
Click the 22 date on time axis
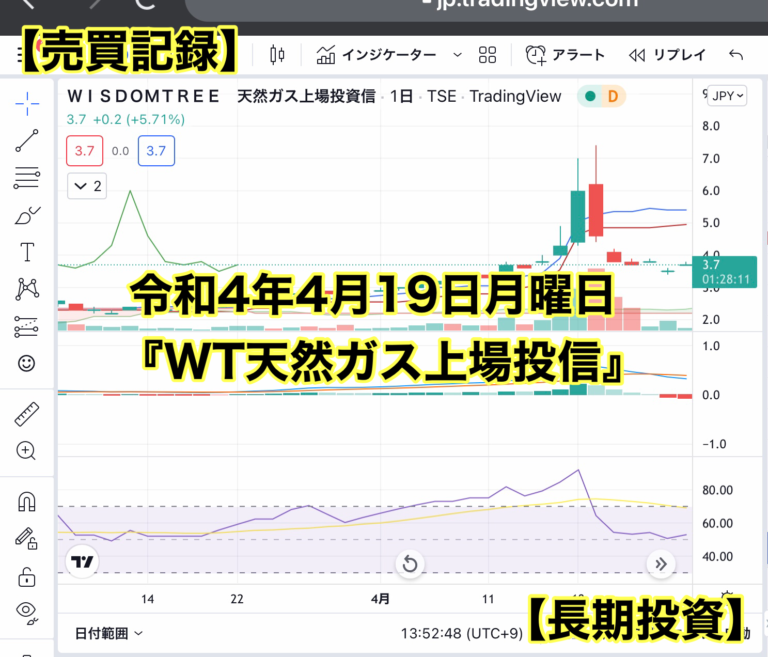pos(237,599)
